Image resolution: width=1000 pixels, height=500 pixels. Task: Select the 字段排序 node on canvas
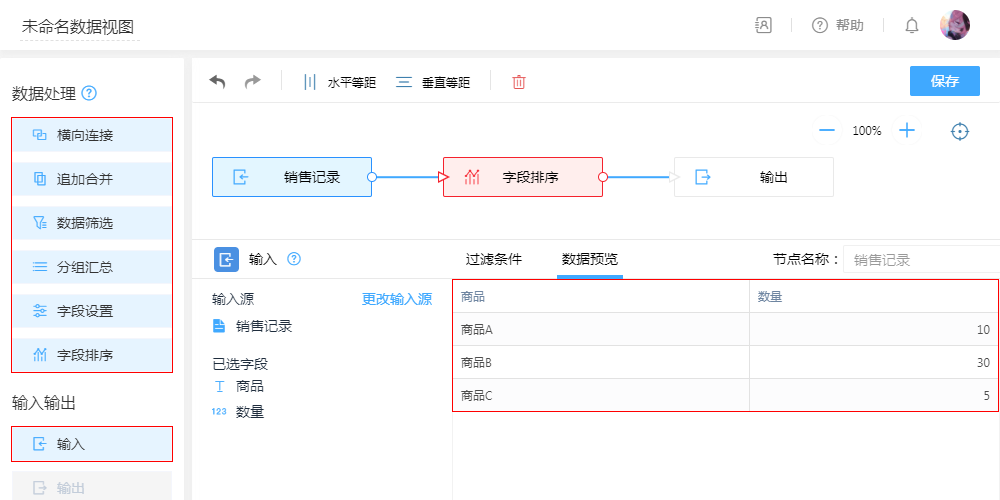pos(523,177)
